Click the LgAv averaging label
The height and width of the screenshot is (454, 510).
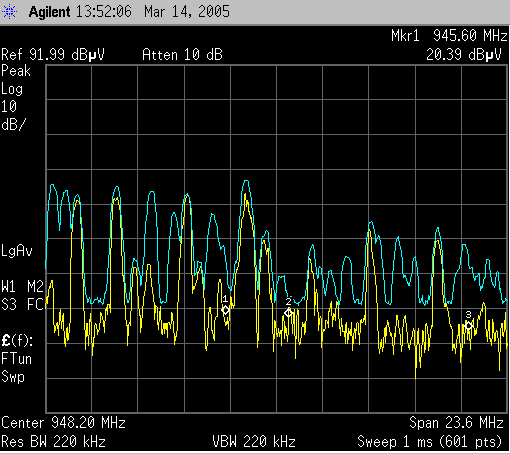(17, 251)
